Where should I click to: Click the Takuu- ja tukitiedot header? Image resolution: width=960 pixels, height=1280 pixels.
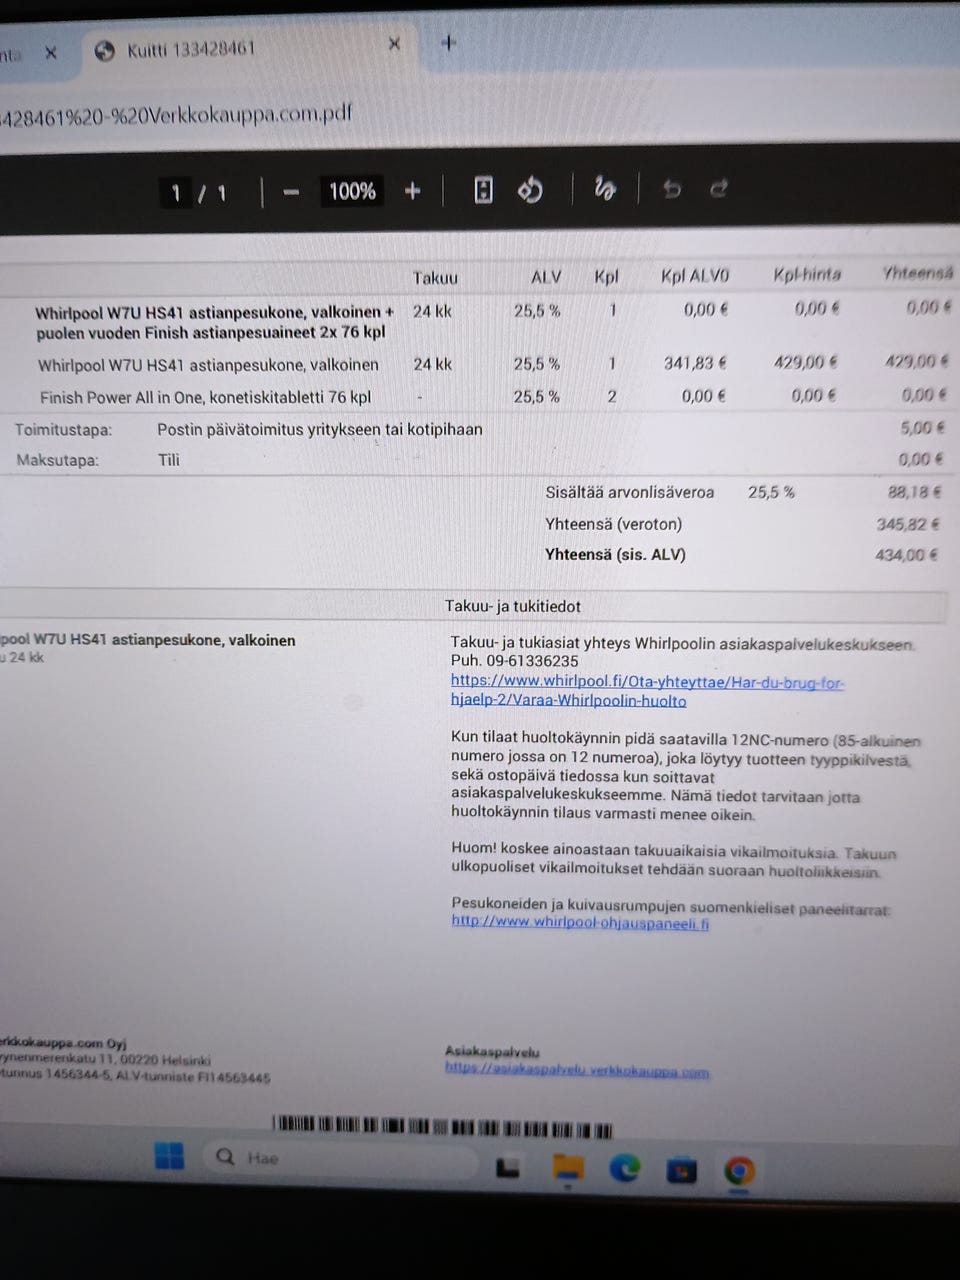(513, 606)
